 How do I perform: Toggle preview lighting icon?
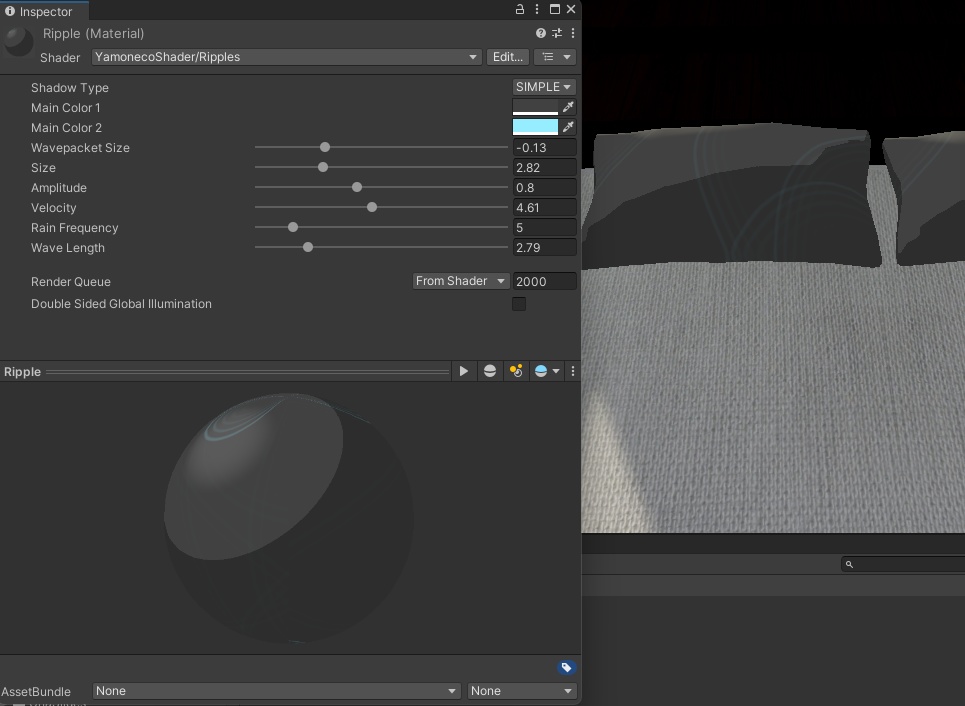click(516, 371)
